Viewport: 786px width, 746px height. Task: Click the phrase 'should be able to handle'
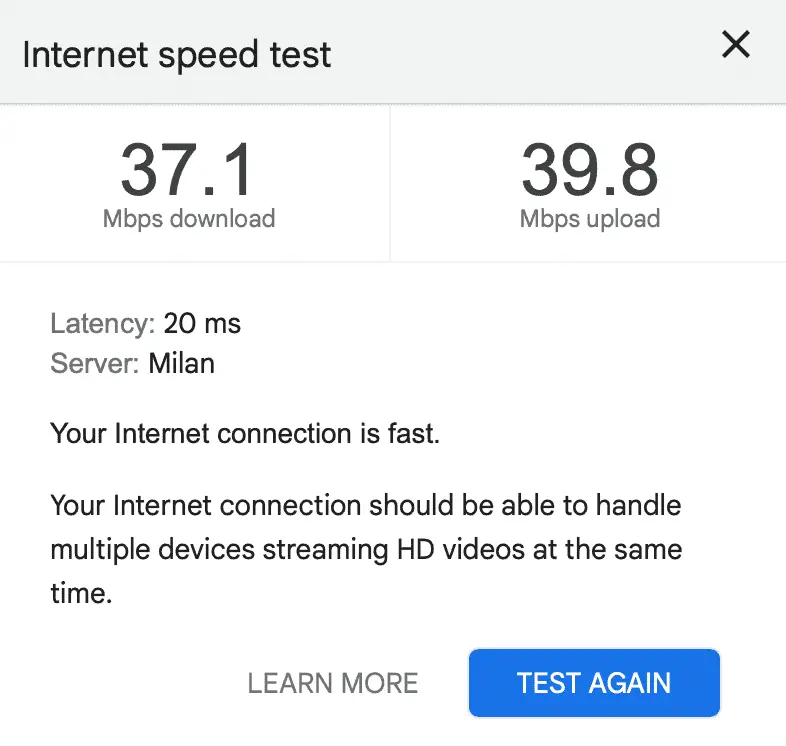click(525, 505)
